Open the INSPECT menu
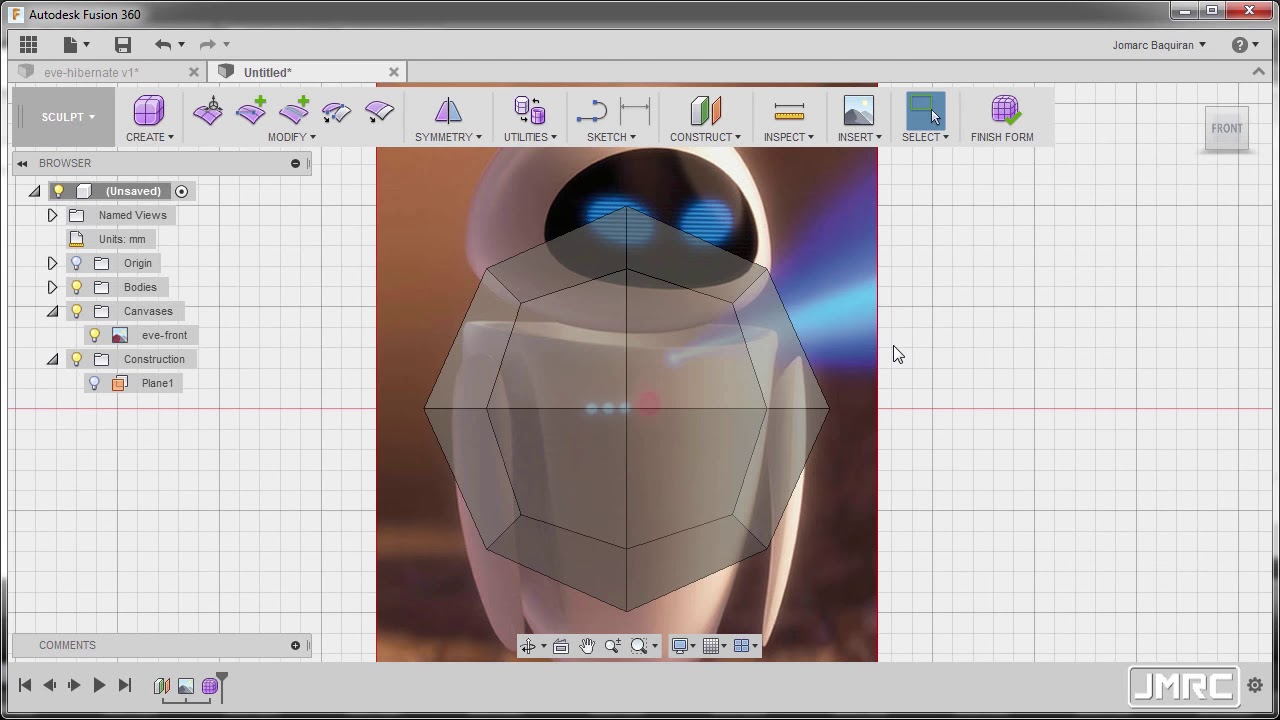Image resolution: width=1280 pixels, height=720 pixels. tap(789, 137)
